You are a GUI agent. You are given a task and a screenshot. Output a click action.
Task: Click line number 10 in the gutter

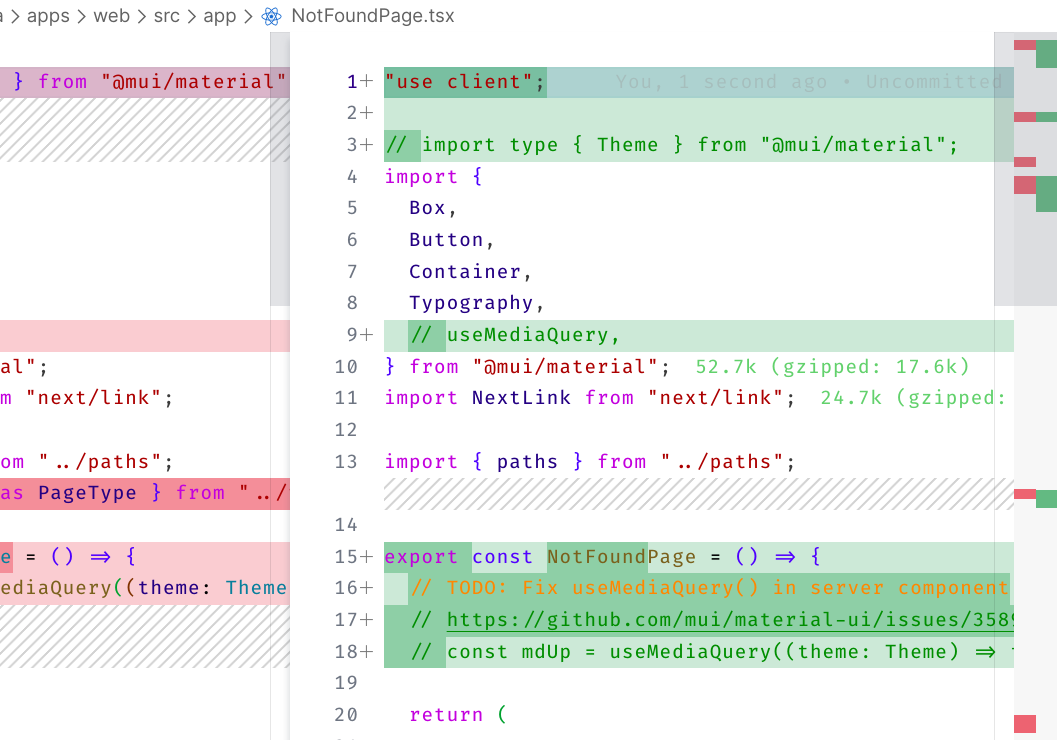pos(346,366)
